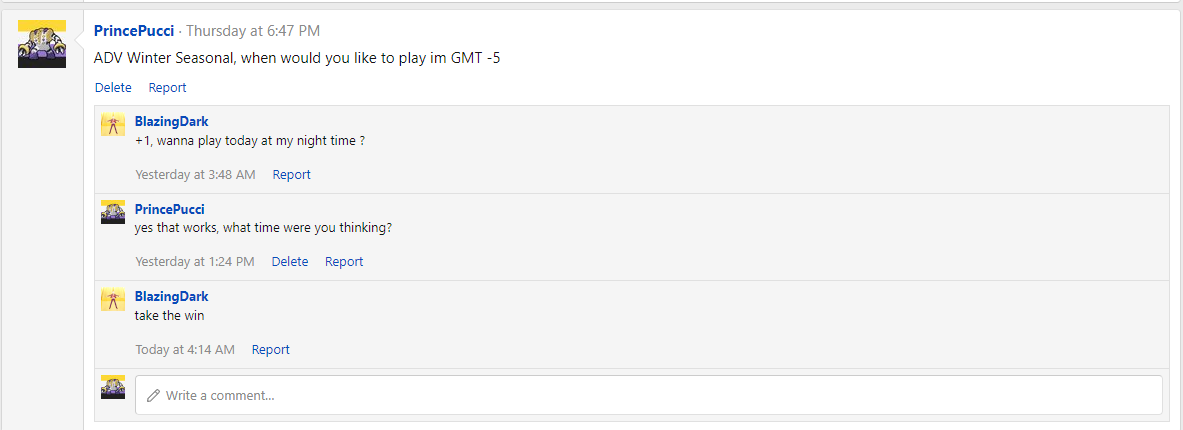1183x430 pixels.
Task: Report the '+1, wanna play today' comment
Action: (x=291, y=174)
